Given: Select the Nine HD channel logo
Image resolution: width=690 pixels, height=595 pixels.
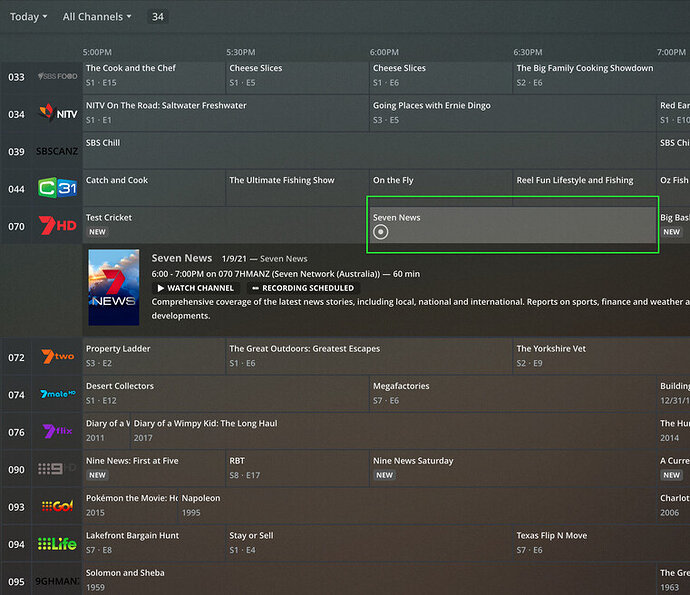Looking at the screenshot, I should pyautogui.click(x=57, y=469).
